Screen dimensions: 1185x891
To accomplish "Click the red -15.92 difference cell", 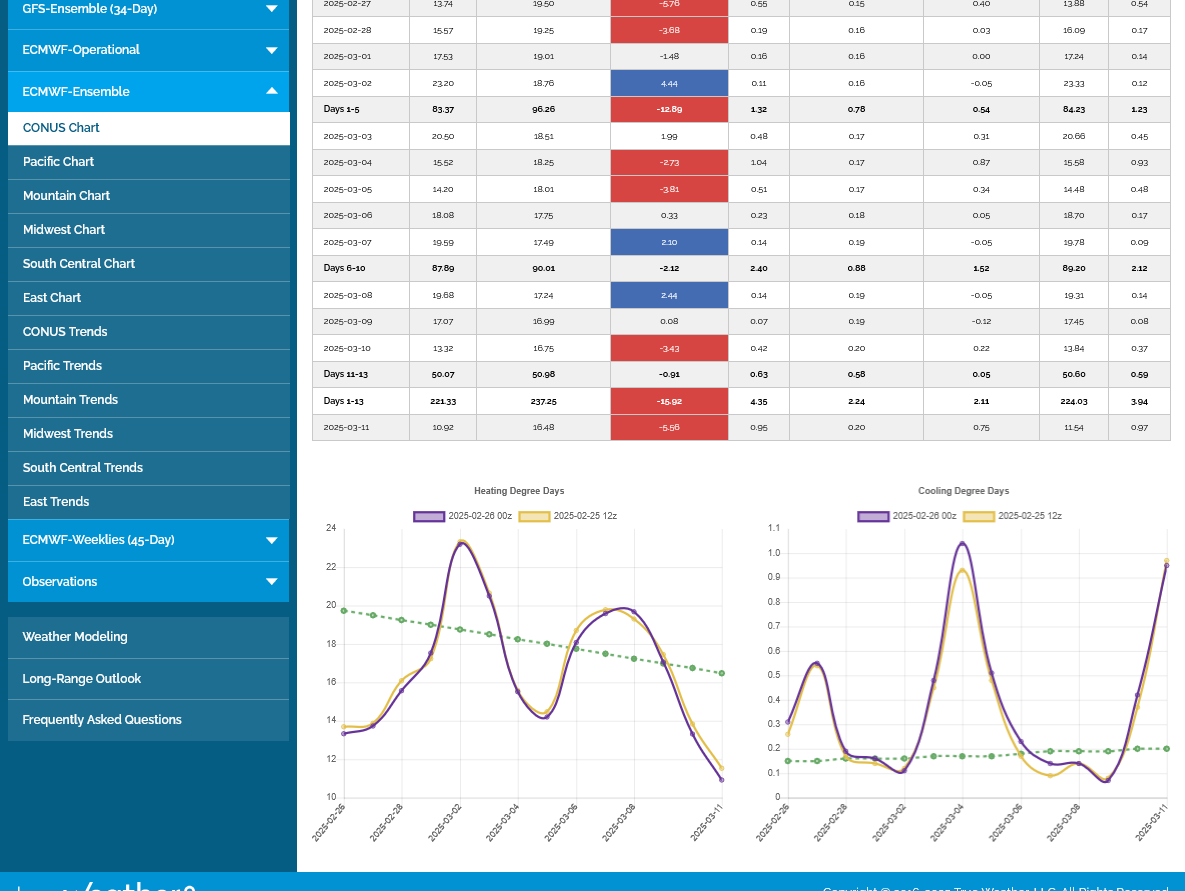I will point(670,401).
